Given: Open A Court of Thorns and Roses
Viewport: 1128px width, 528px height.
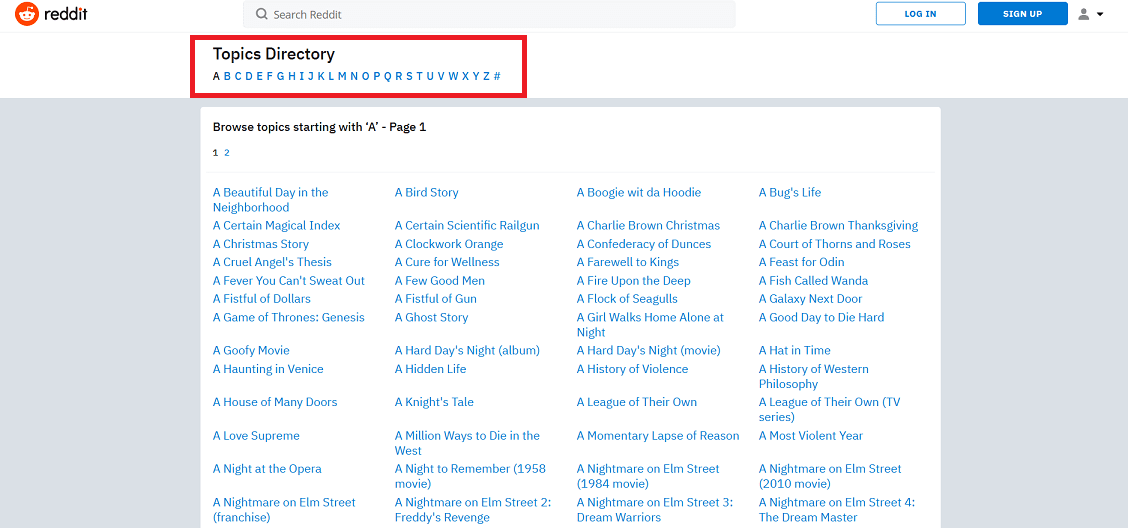Looking at the screenshot, I should [x=834, y=245].
